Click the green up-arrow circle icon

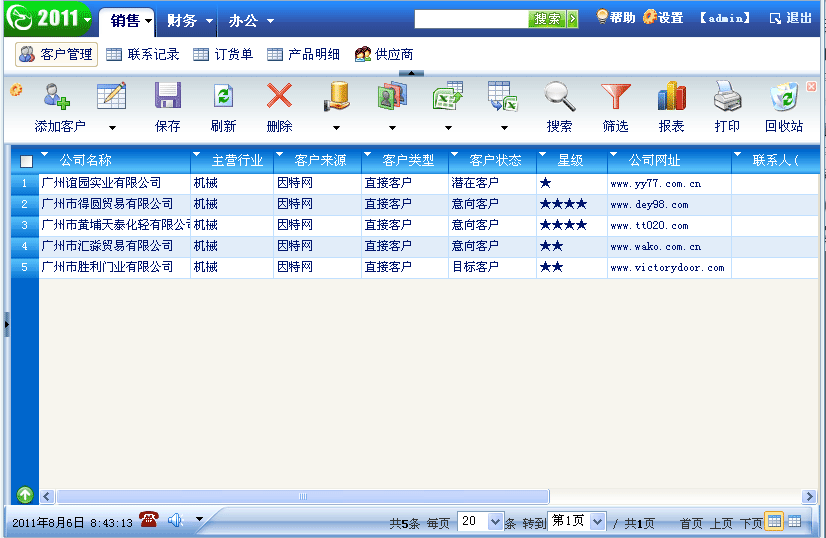pyautogui.click(x=25, y=495)
